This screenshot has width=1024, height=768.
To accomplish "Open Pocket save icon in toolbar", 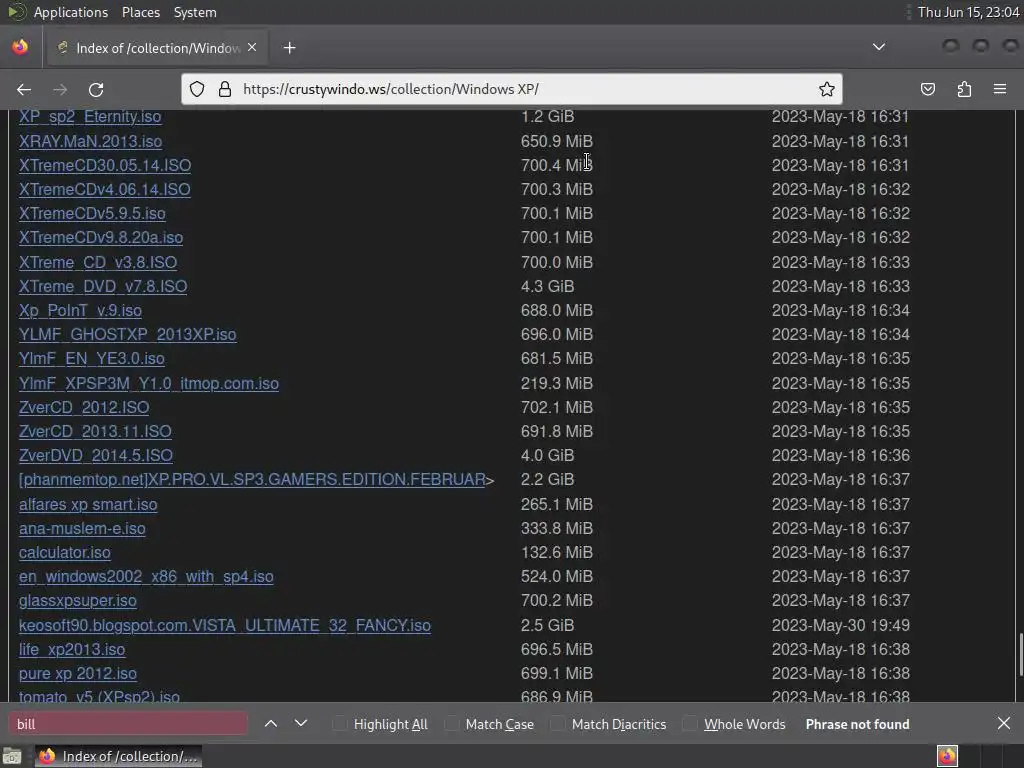I will pyautogui.click(x=928, y=89).
